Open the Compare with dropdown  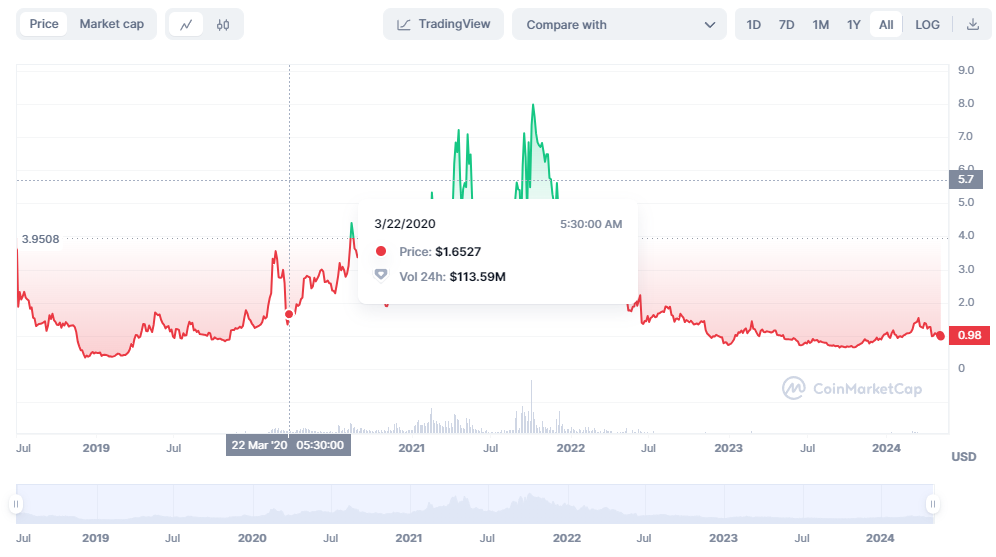[x=619, y=25]
